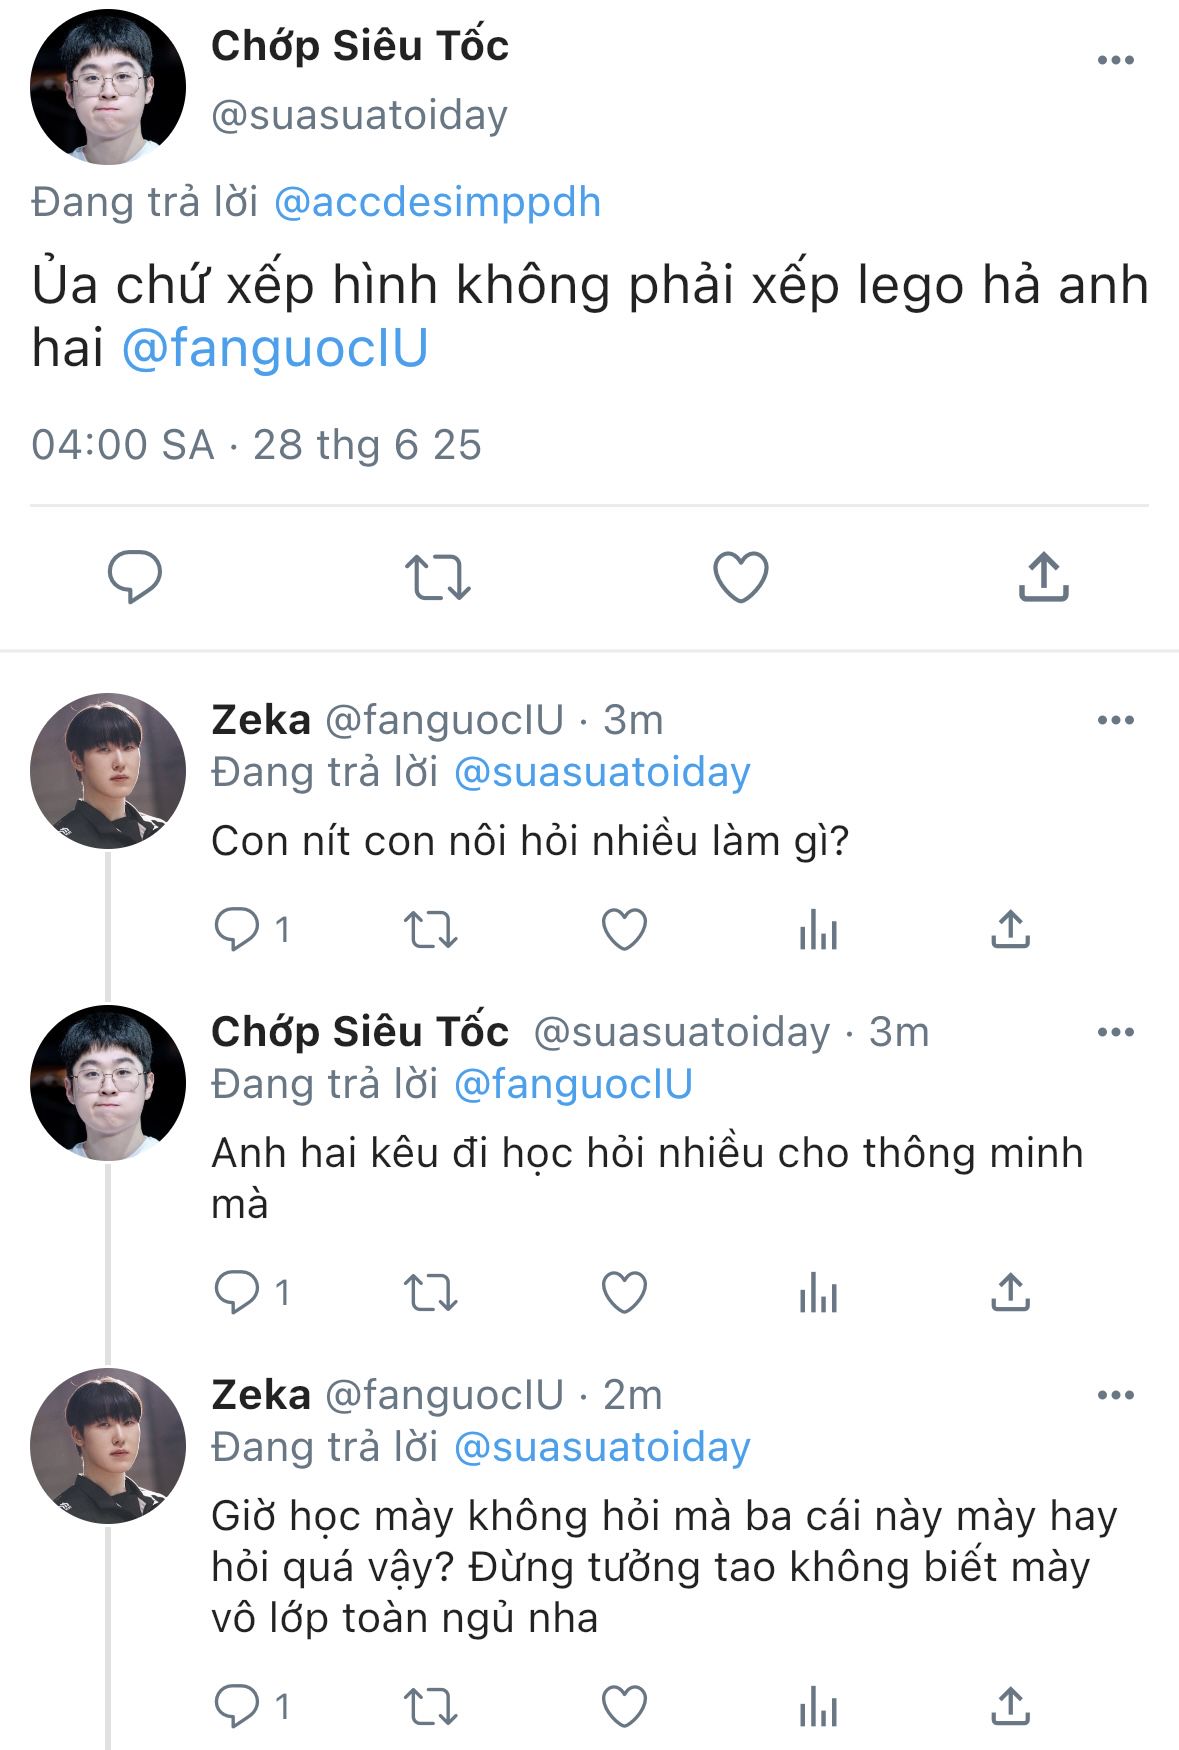Reply to Zeka's "Giờ học mày không hỏi" tweet
Image resolution: width=1179 pixels, height=1750 pixels.
coord(237,1706)
